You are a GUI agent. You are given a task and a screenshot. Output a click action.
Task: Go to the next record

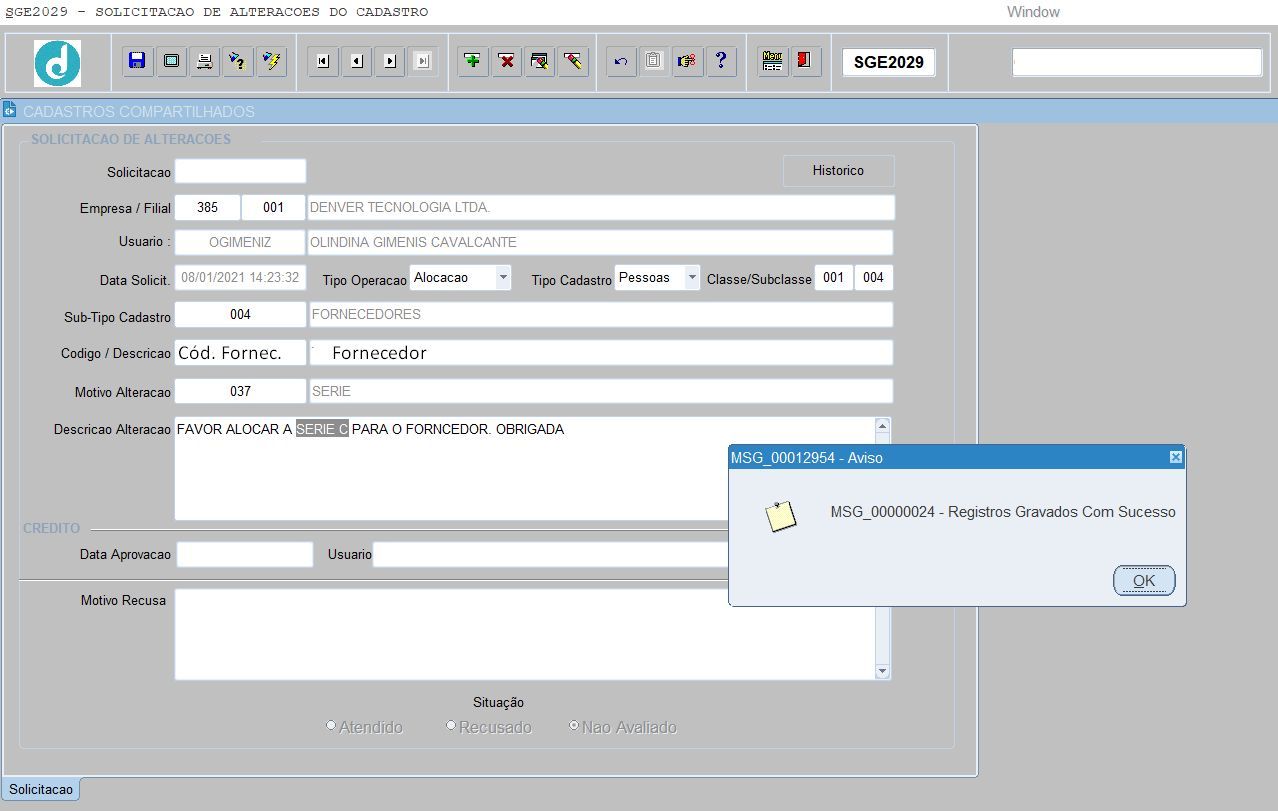[x=390, y=61]
